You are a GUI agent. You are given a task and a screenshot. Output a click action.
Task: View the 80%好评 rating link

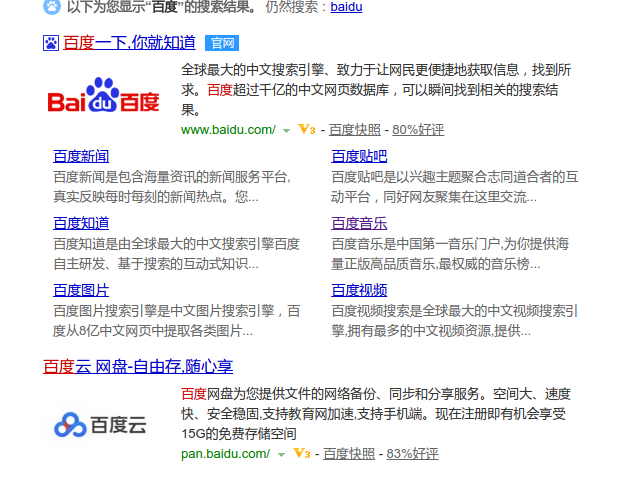click(418, 130)
